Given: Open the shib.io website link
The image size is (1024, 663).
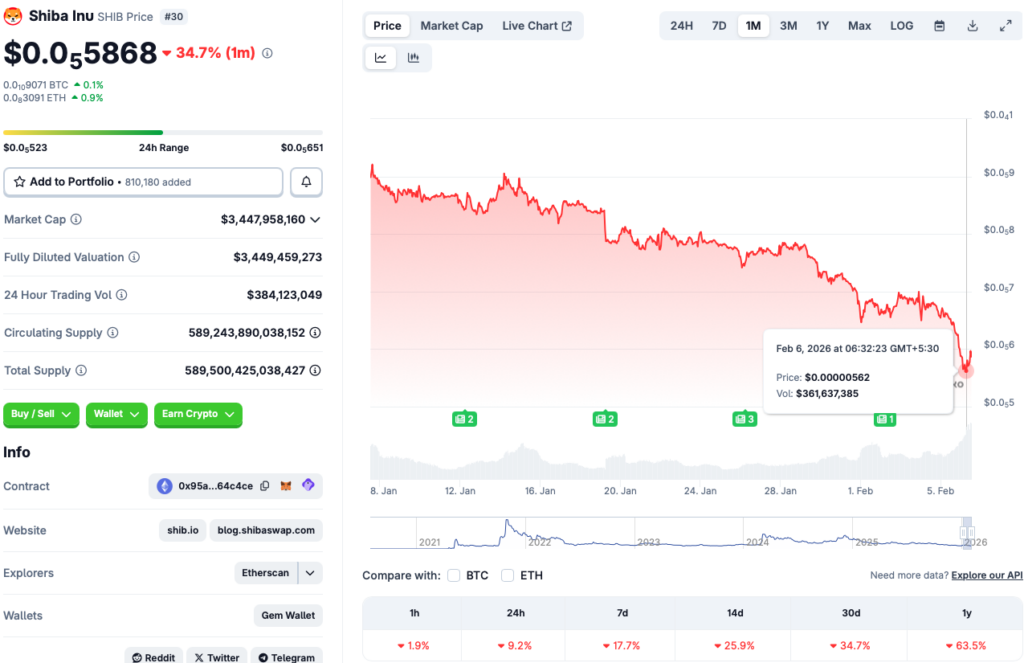Looking at the screenshot, I should [x=182, y=530].
